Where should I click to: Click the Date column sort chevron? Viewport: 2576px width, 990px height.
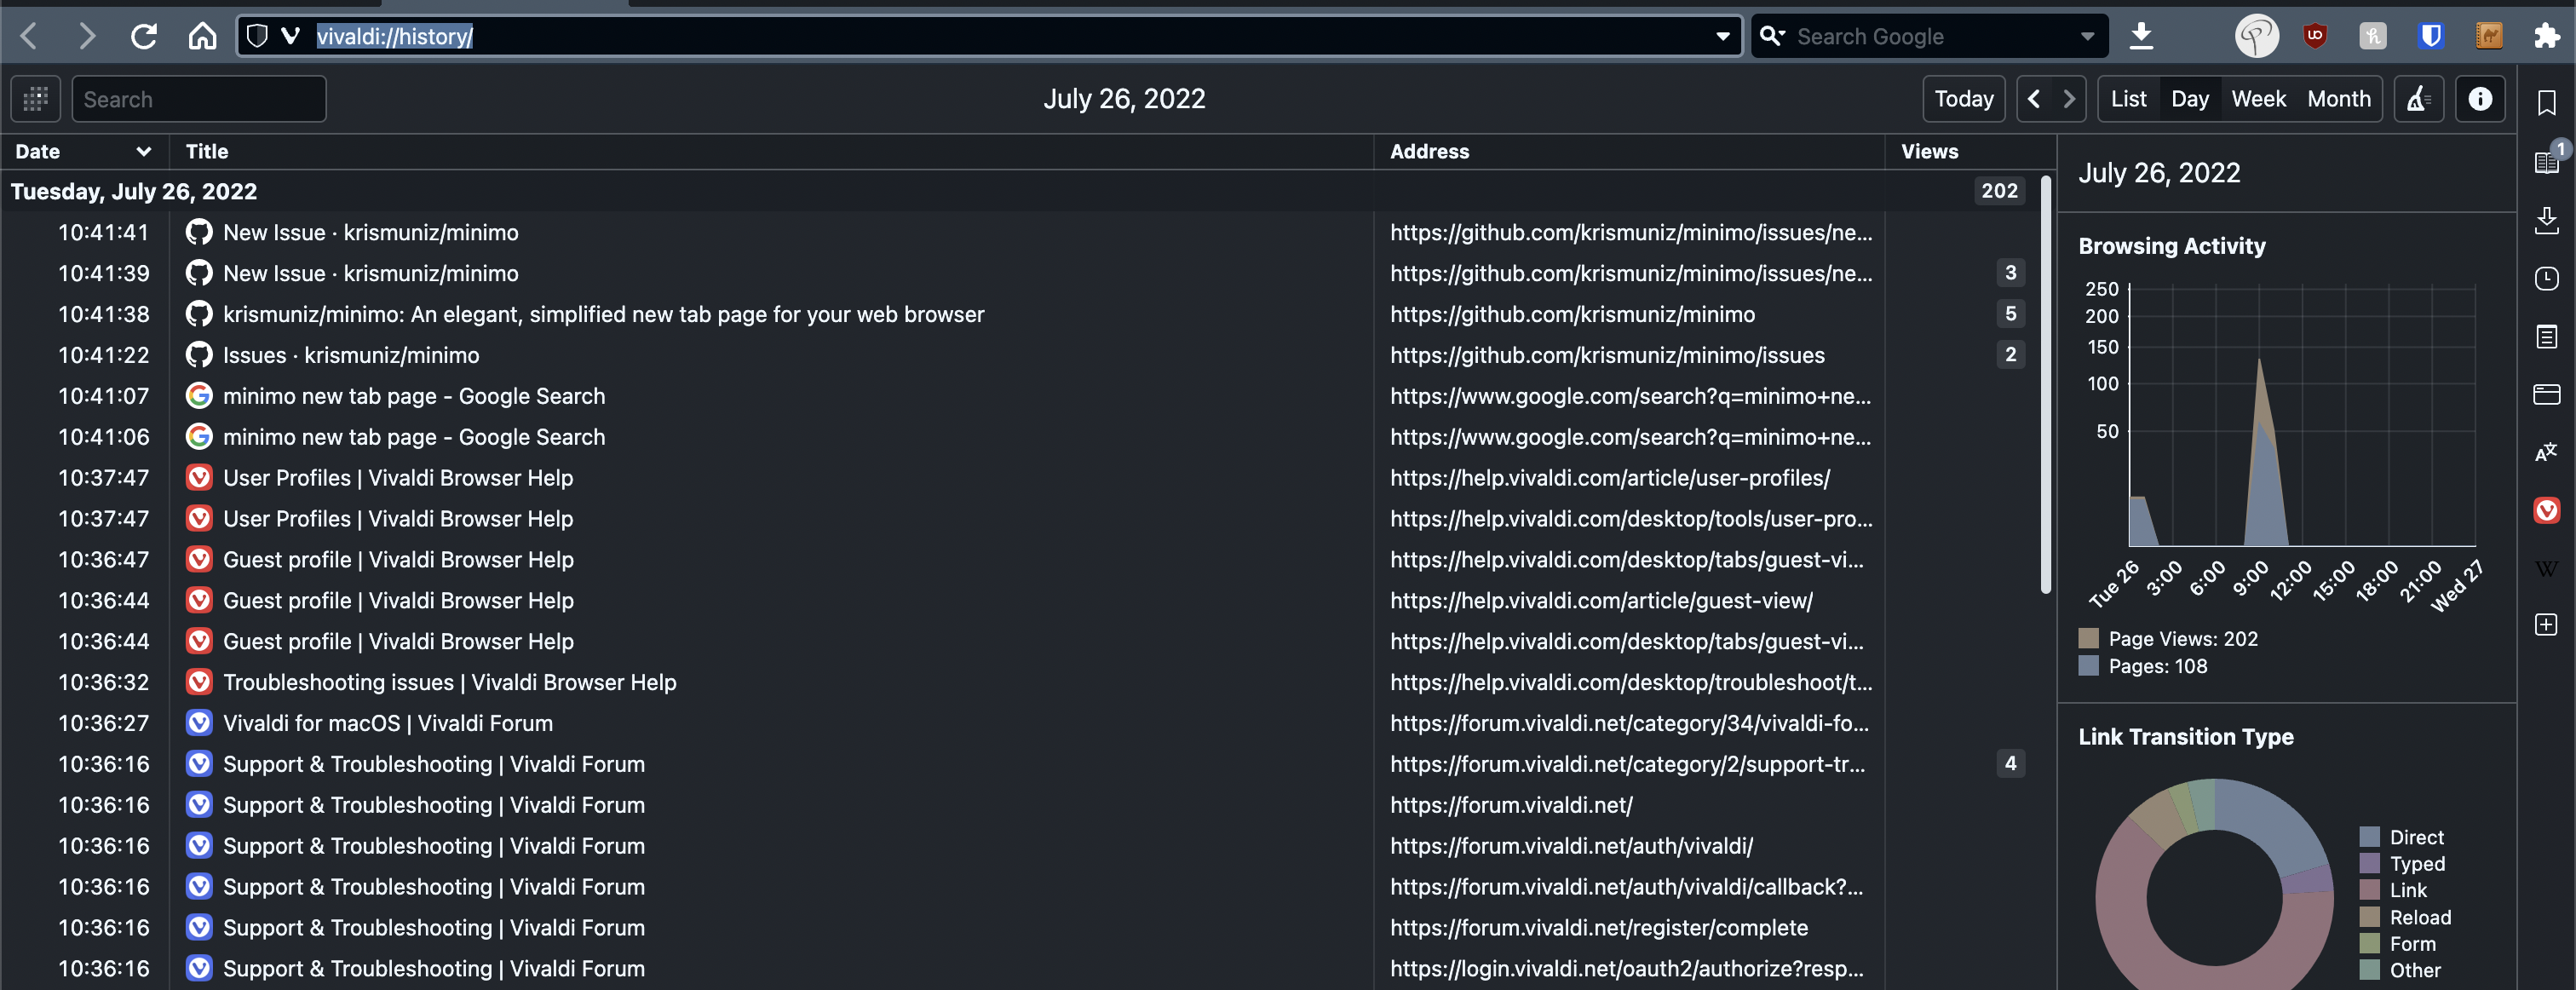(143, 152)
